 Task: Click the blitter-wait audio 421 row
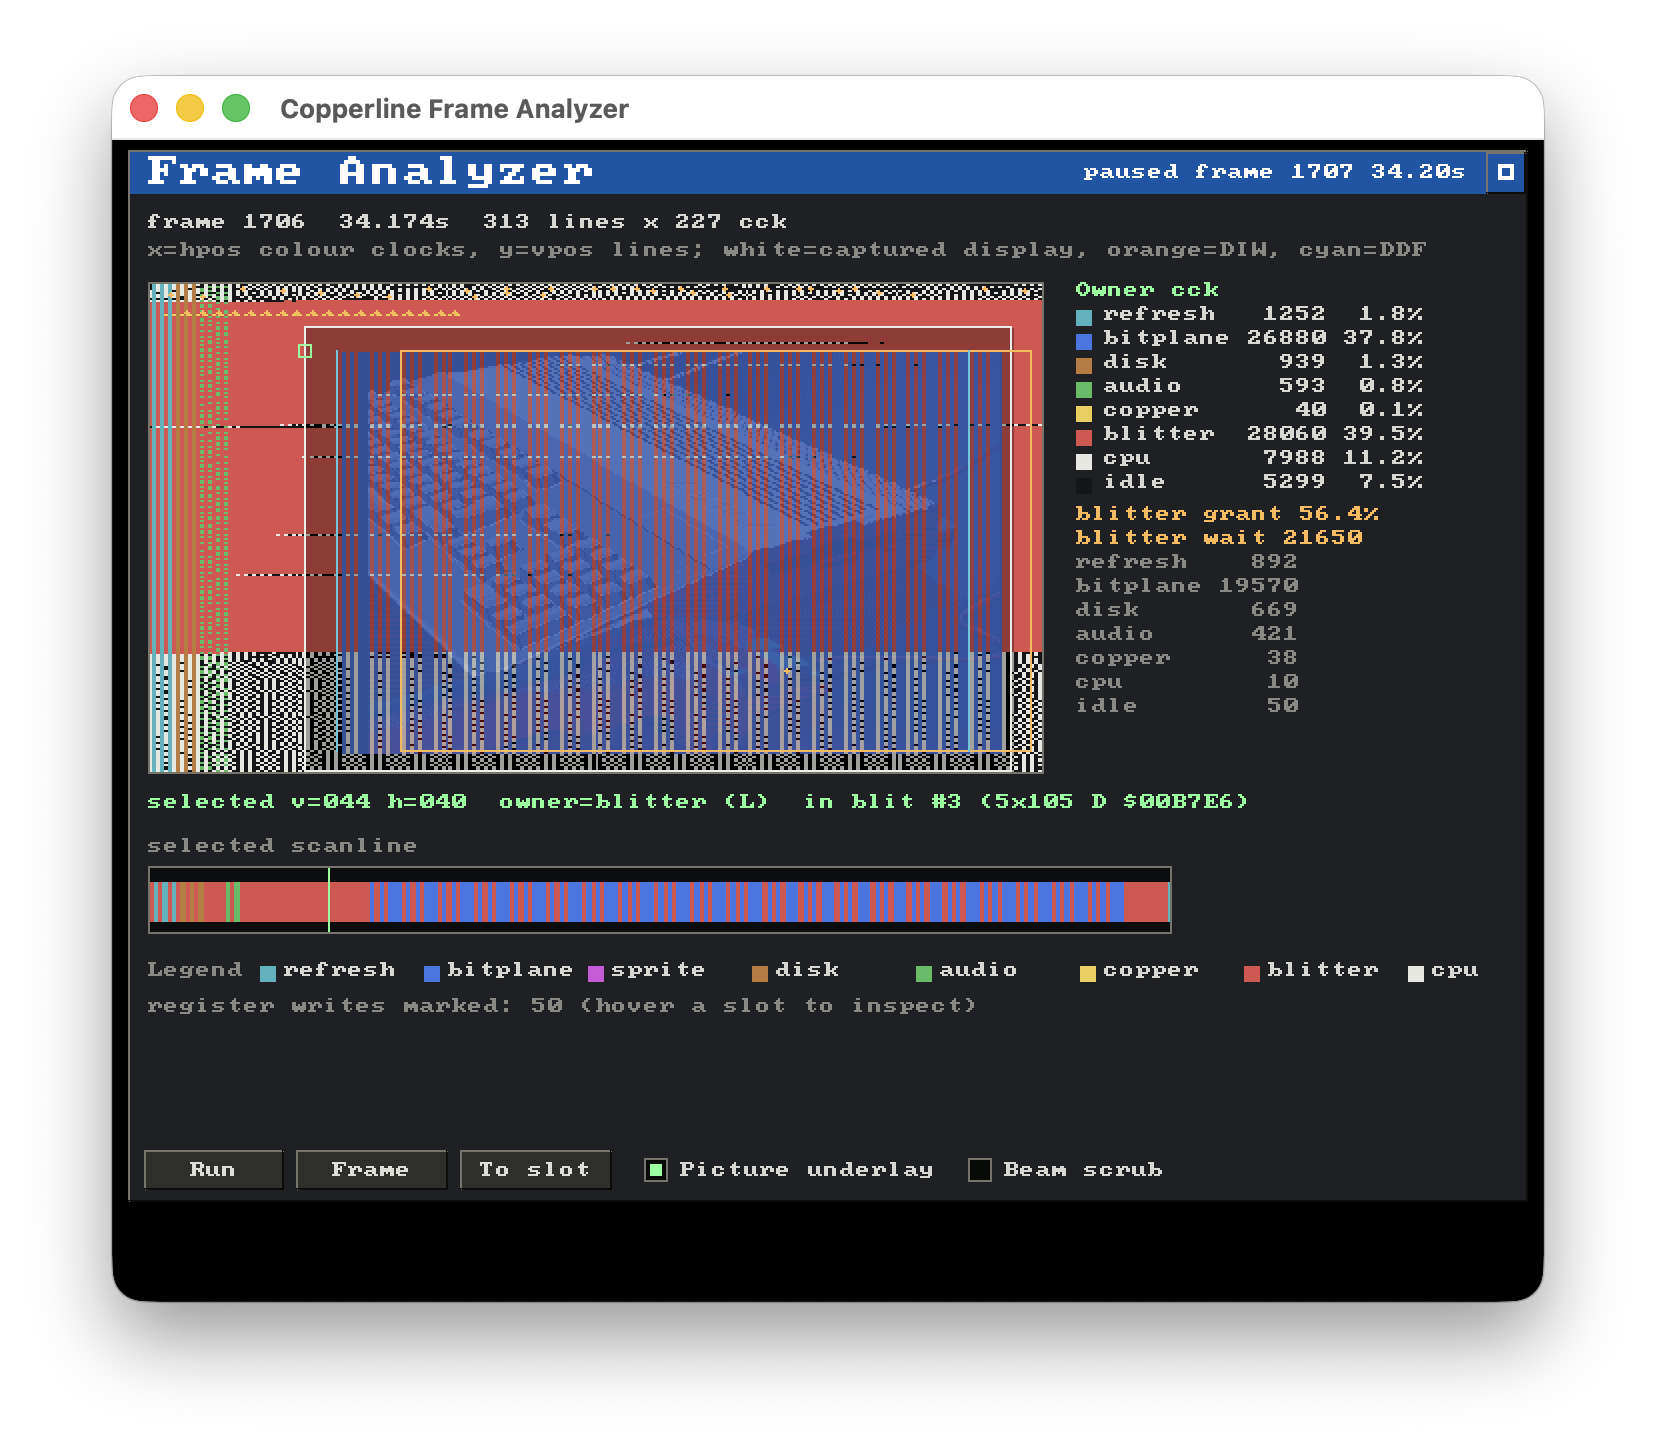click(x=1187, y=633)
